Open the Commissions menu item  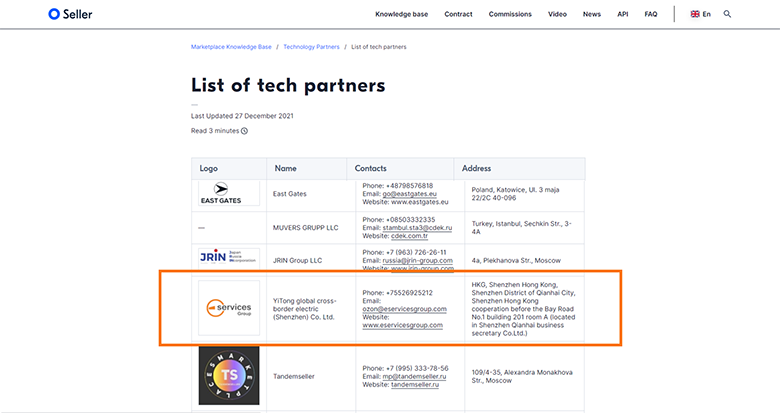tap(510, 14)
